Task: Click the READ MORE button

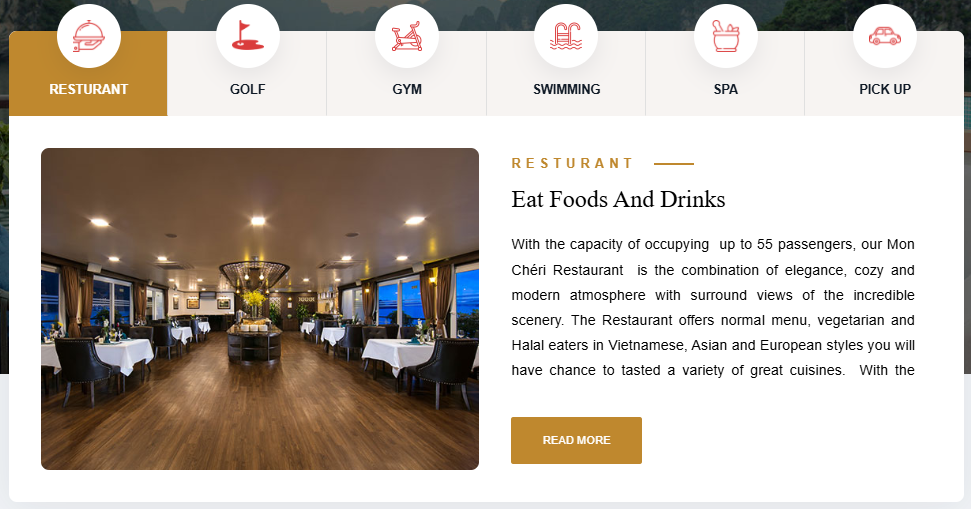Action: coord(577,440)
